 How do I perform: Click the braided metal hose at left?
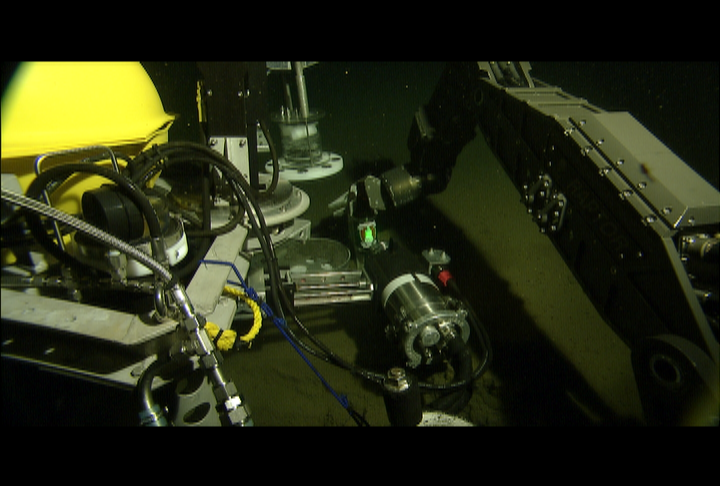(x=85, y=234)
